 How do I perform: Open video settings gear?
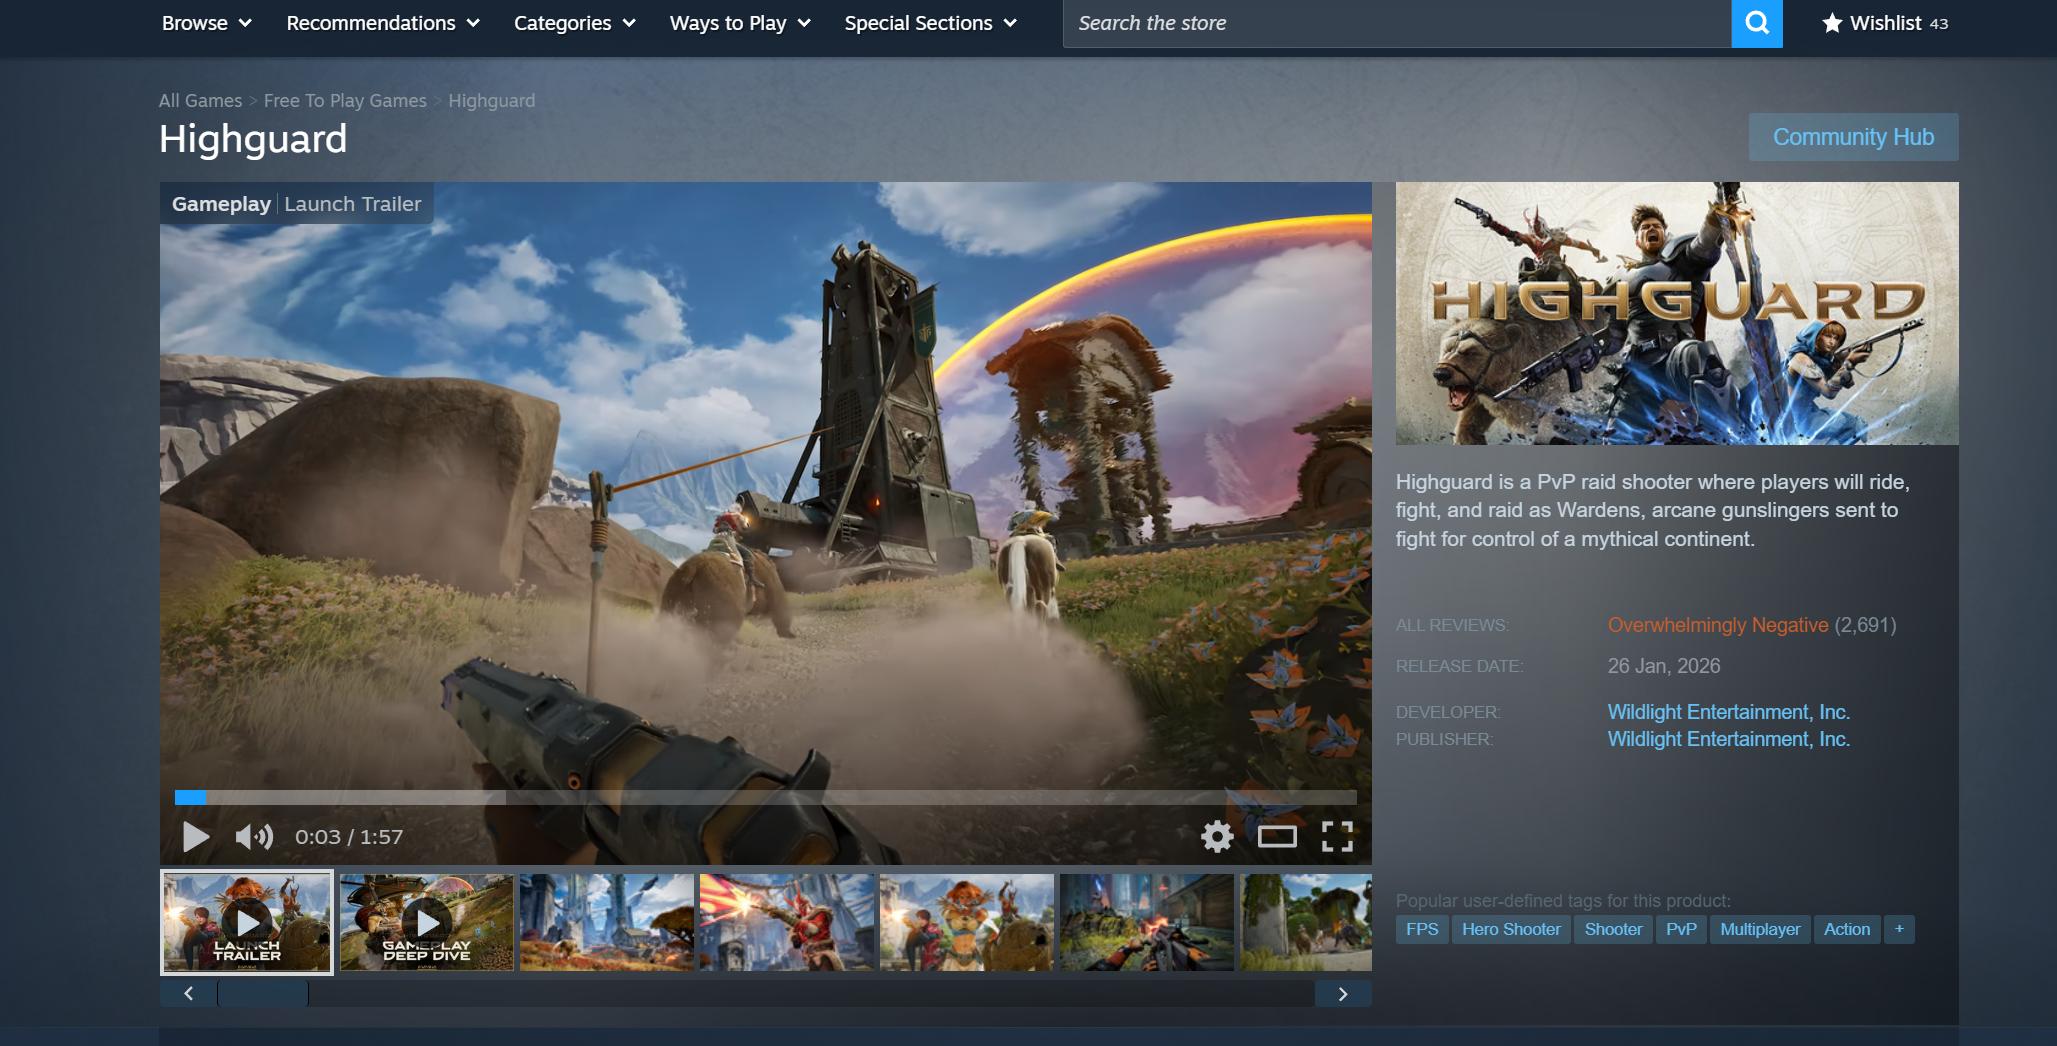click(1217, 837)
